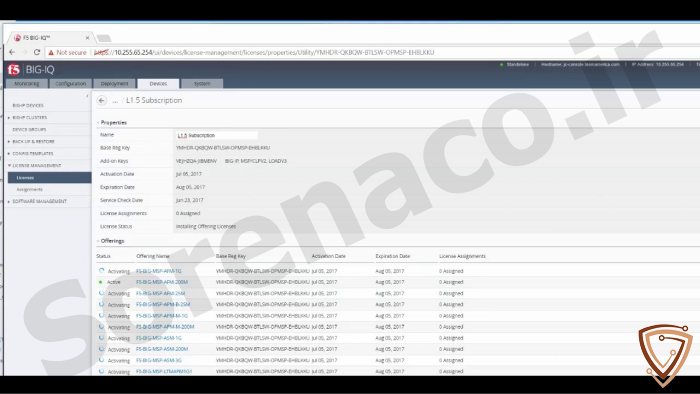Switch to the Configuration tab
Screen dimensions: 700x394
[x=71, y=83]
